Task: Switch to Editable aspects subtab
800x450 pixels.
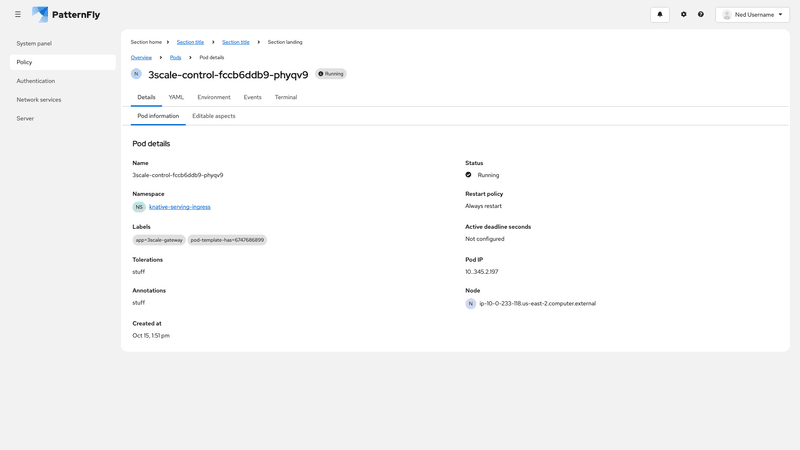Action: pos(214,116)
